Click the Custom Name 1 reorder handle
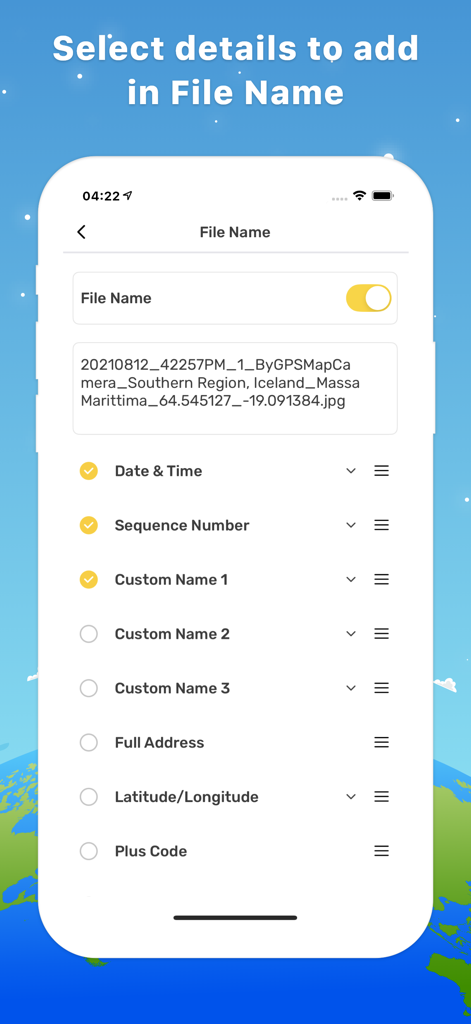The image size is (471, 1024). (x=382, y=579)
